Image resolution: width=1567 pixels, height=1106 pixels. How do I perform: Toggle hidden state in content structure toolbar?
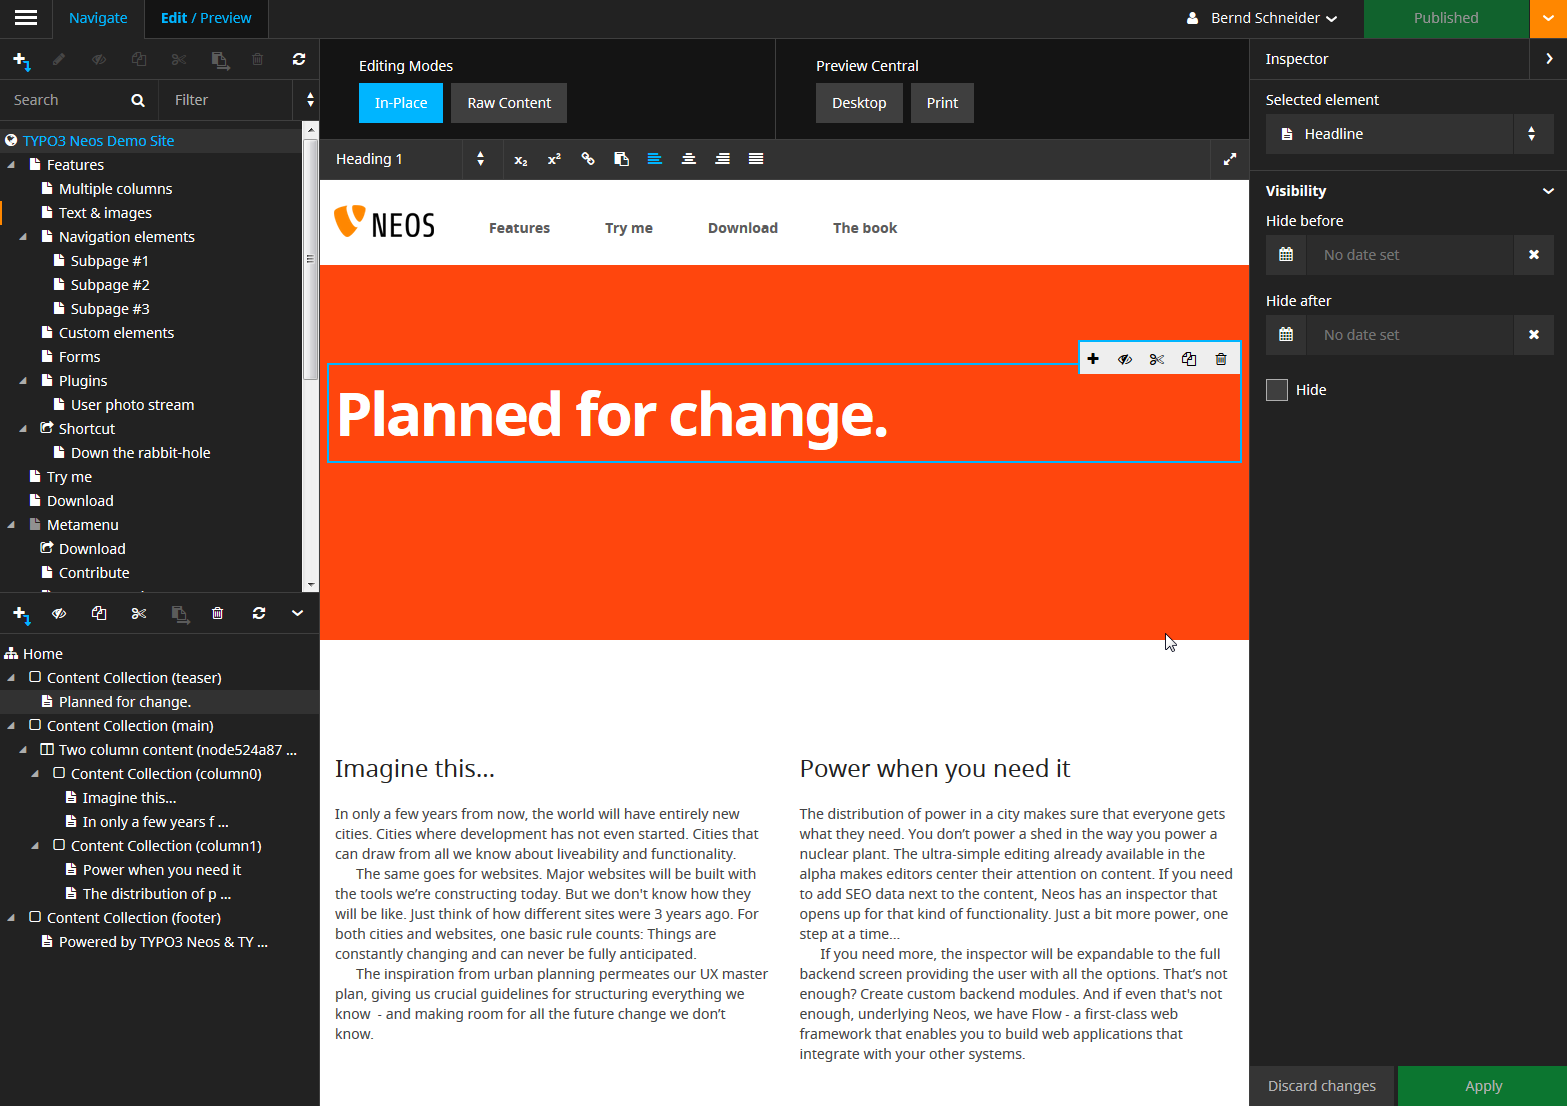click(x=59, y=614)
